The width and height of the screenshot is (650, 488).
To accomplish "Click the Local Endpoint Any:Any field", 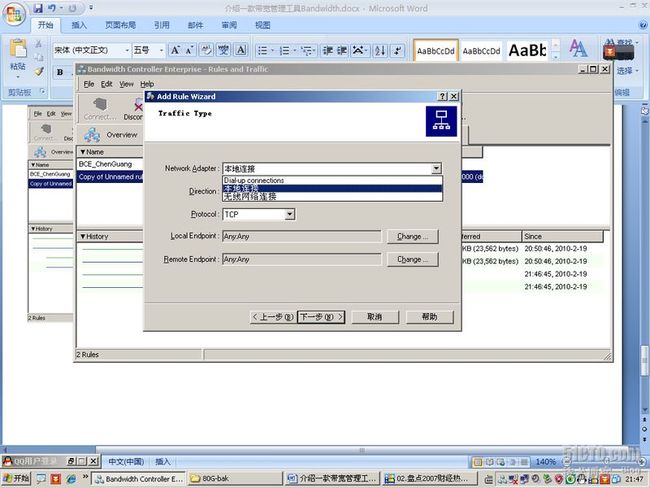I will point(301,236).
